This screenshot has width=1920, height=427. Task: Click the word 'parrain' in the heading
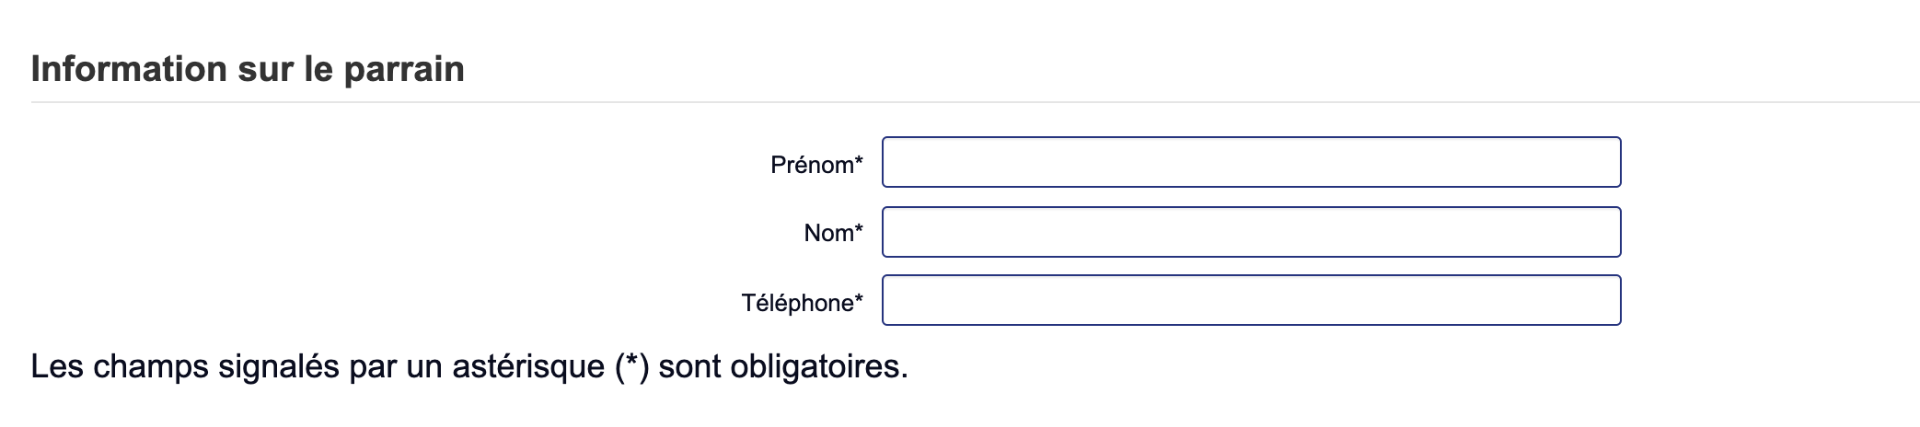click(404, 69)
